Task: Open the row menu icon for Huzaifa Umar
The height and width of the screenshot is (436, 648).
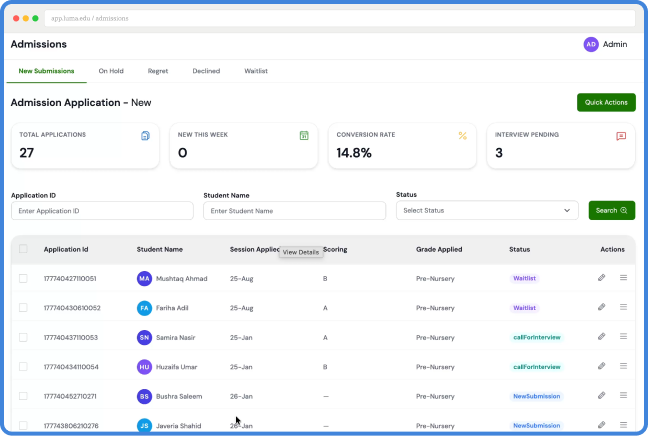Action: tap(623, 366)
